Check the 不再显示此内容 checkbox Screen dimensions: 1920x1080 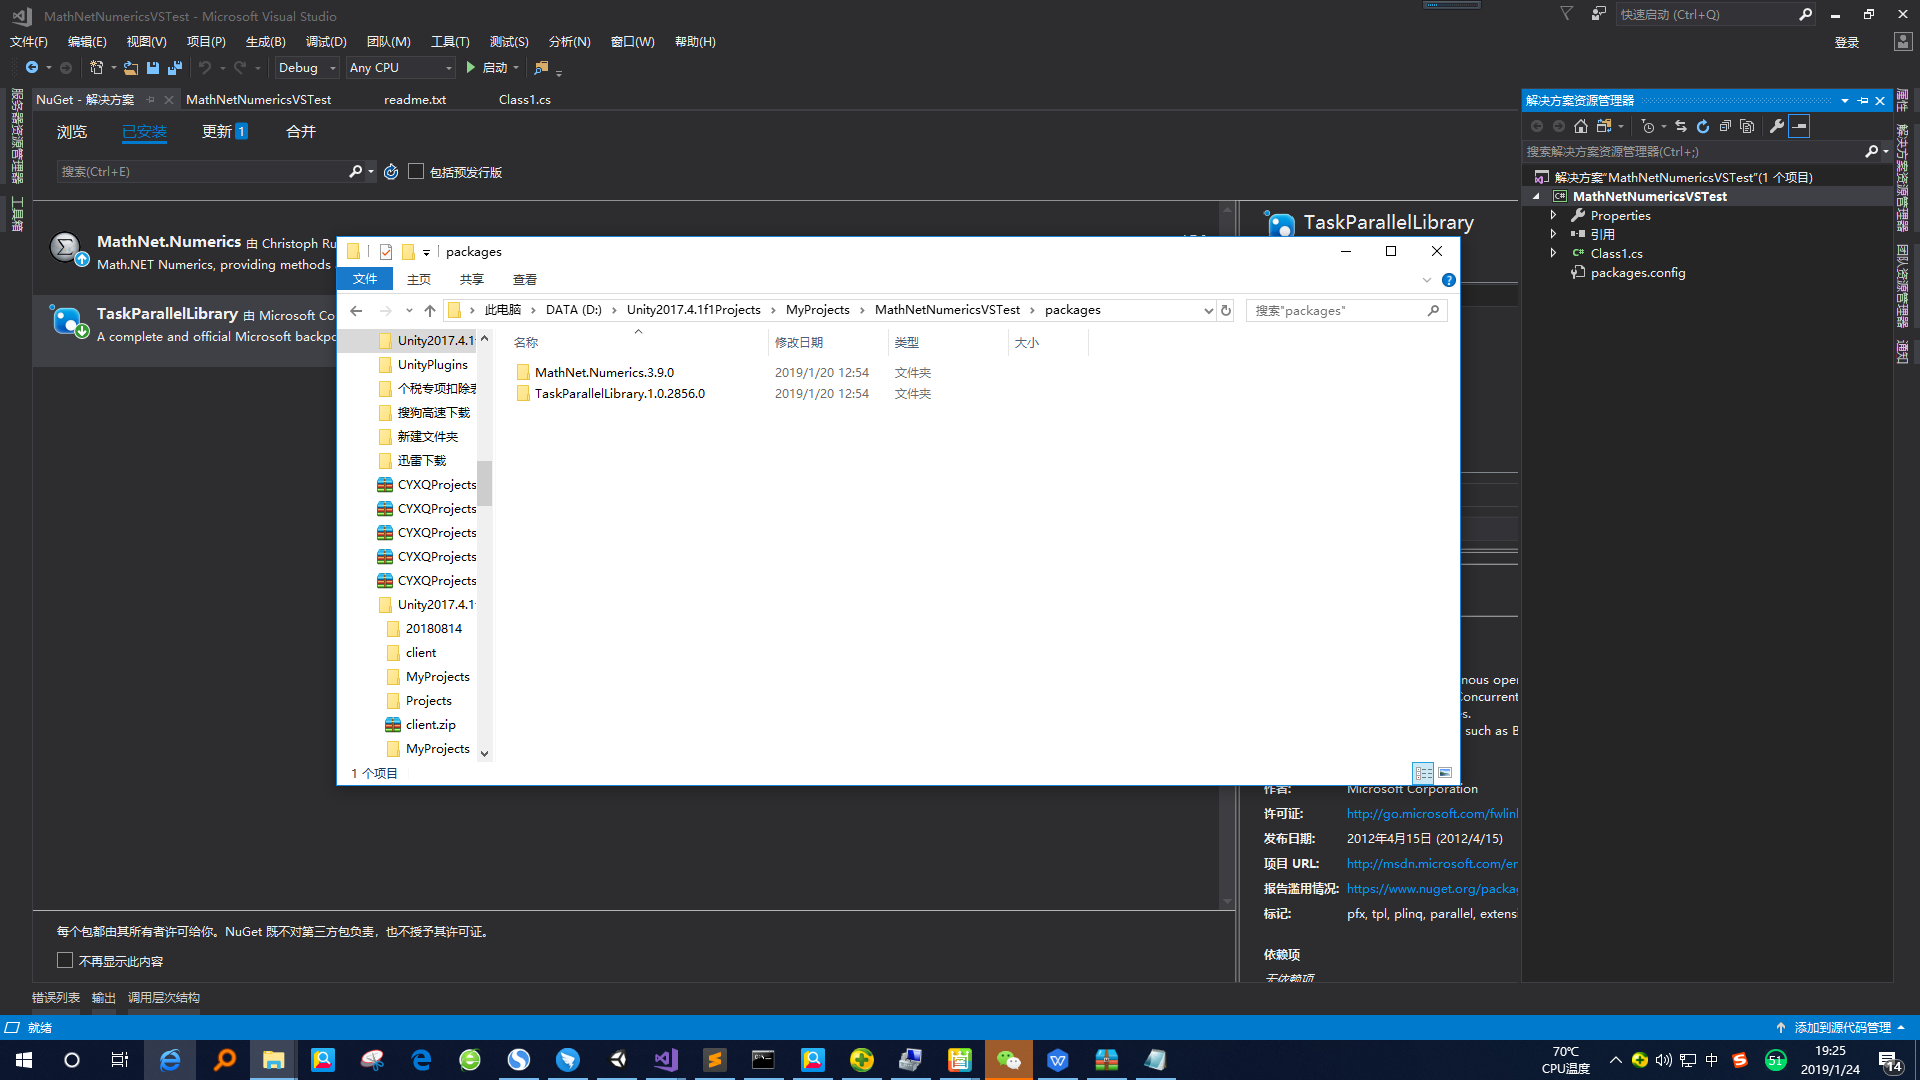tap(64, 960)
